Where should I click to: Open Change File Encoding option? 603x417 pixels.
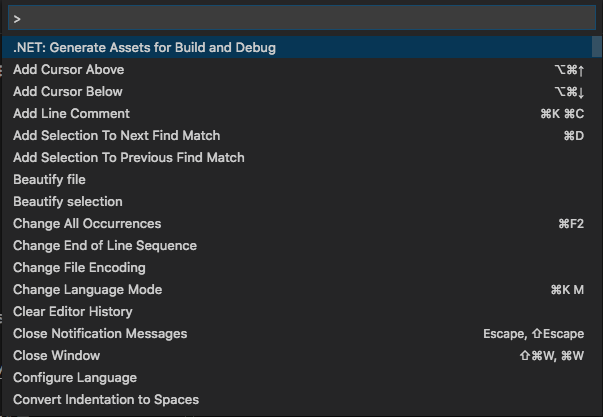tap(297, 267)
